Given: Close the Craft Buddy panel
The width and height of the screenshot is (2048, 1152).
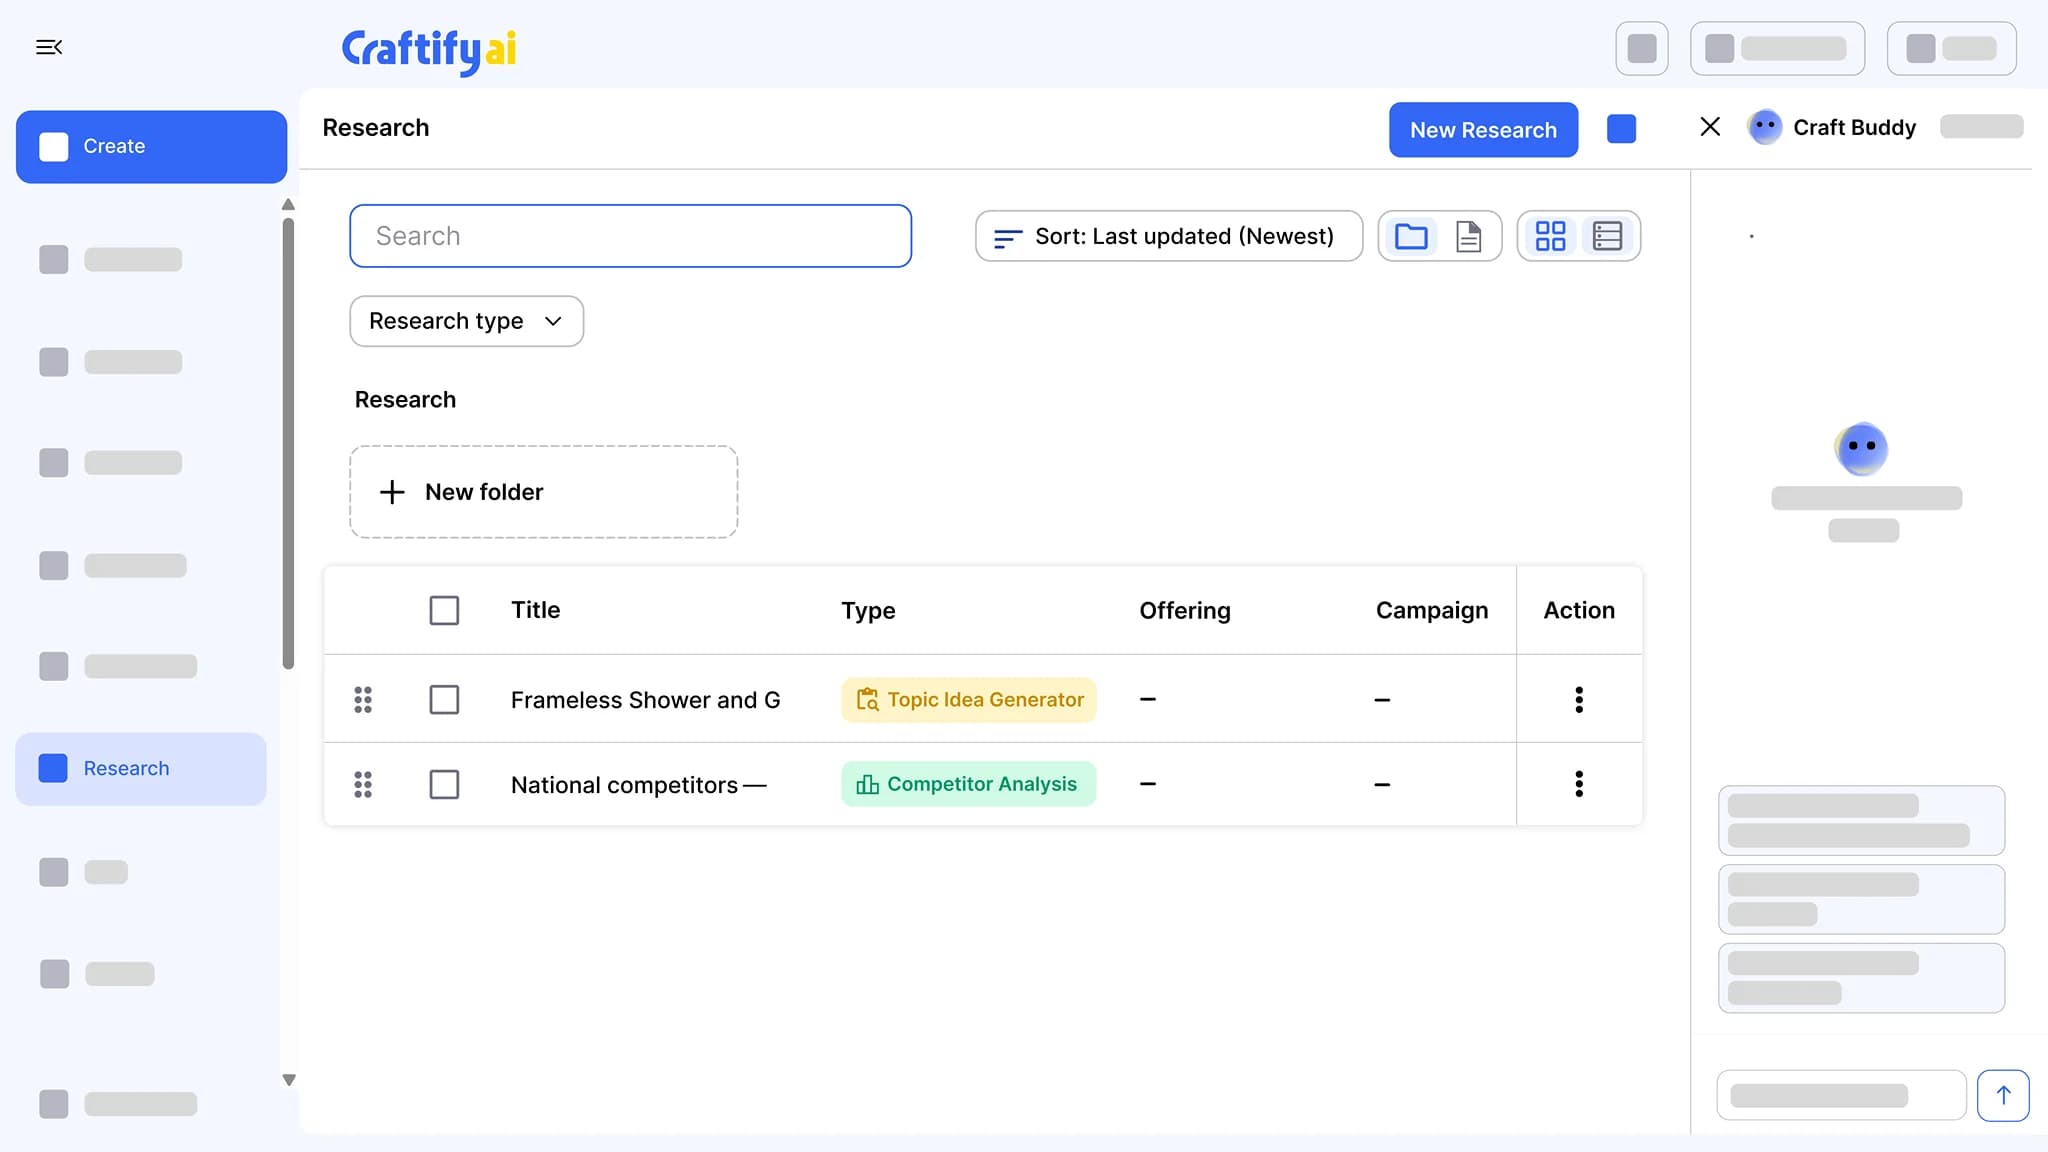Looking at the screenshot, I should pyautogui.click(x=1710, y=126).
